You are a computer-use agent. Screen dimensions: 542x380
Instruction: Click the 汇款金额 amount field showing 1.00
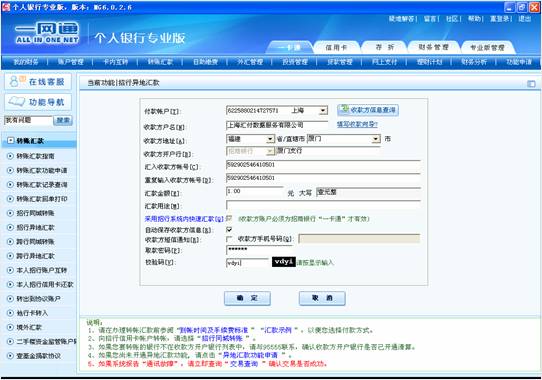pyautogui.click(x=255, y=192)
